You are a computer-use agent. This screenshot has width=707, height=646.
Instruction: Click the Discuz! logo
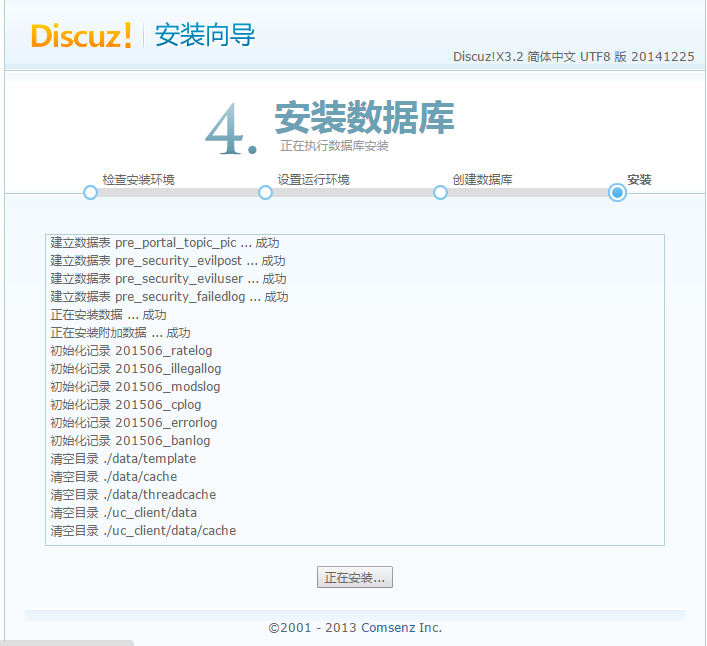tap(81, 36)
